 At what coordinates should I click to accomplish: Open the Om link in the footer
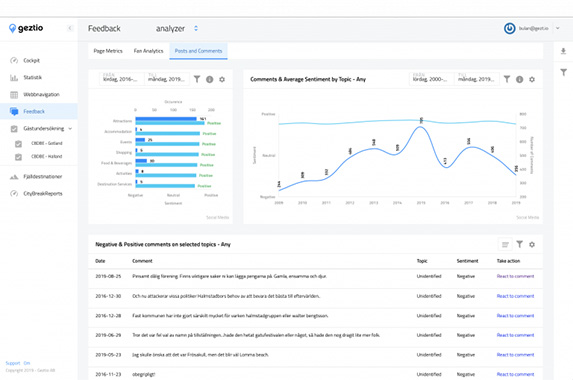point(27,363)
